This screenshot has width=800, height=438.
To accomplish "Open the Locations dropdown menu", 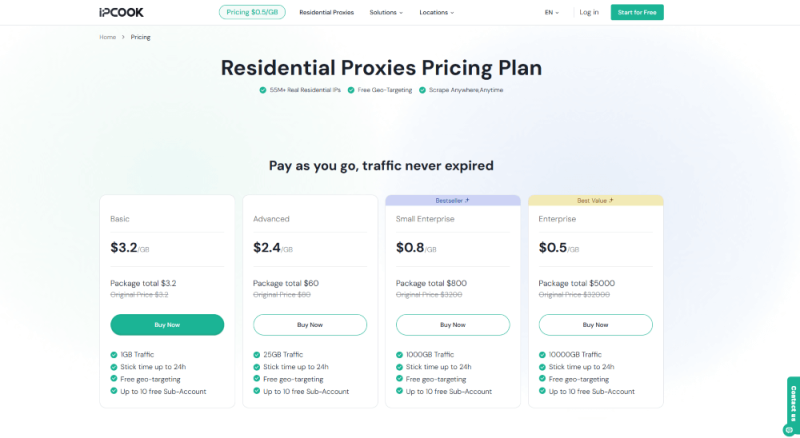I will pyautogui.click(x=436, y=12).
